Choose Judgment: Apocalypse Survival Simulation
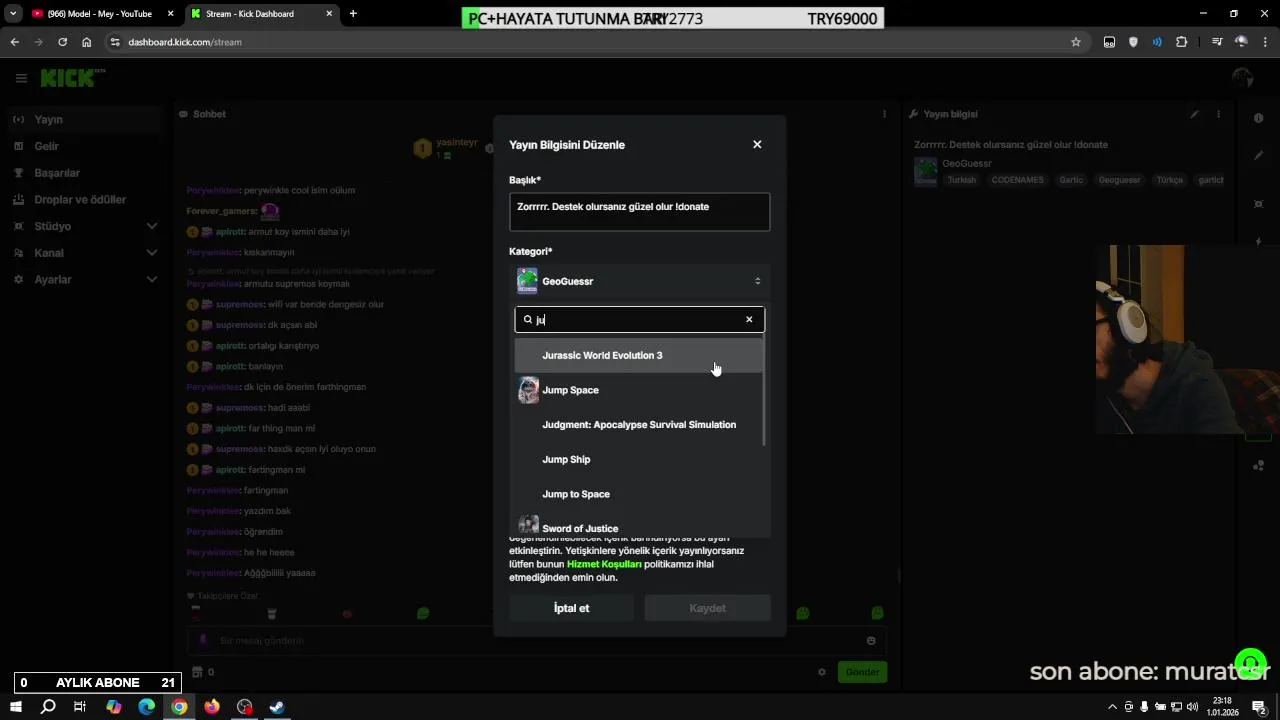The image size is (1280, 720). coord(639,425)
